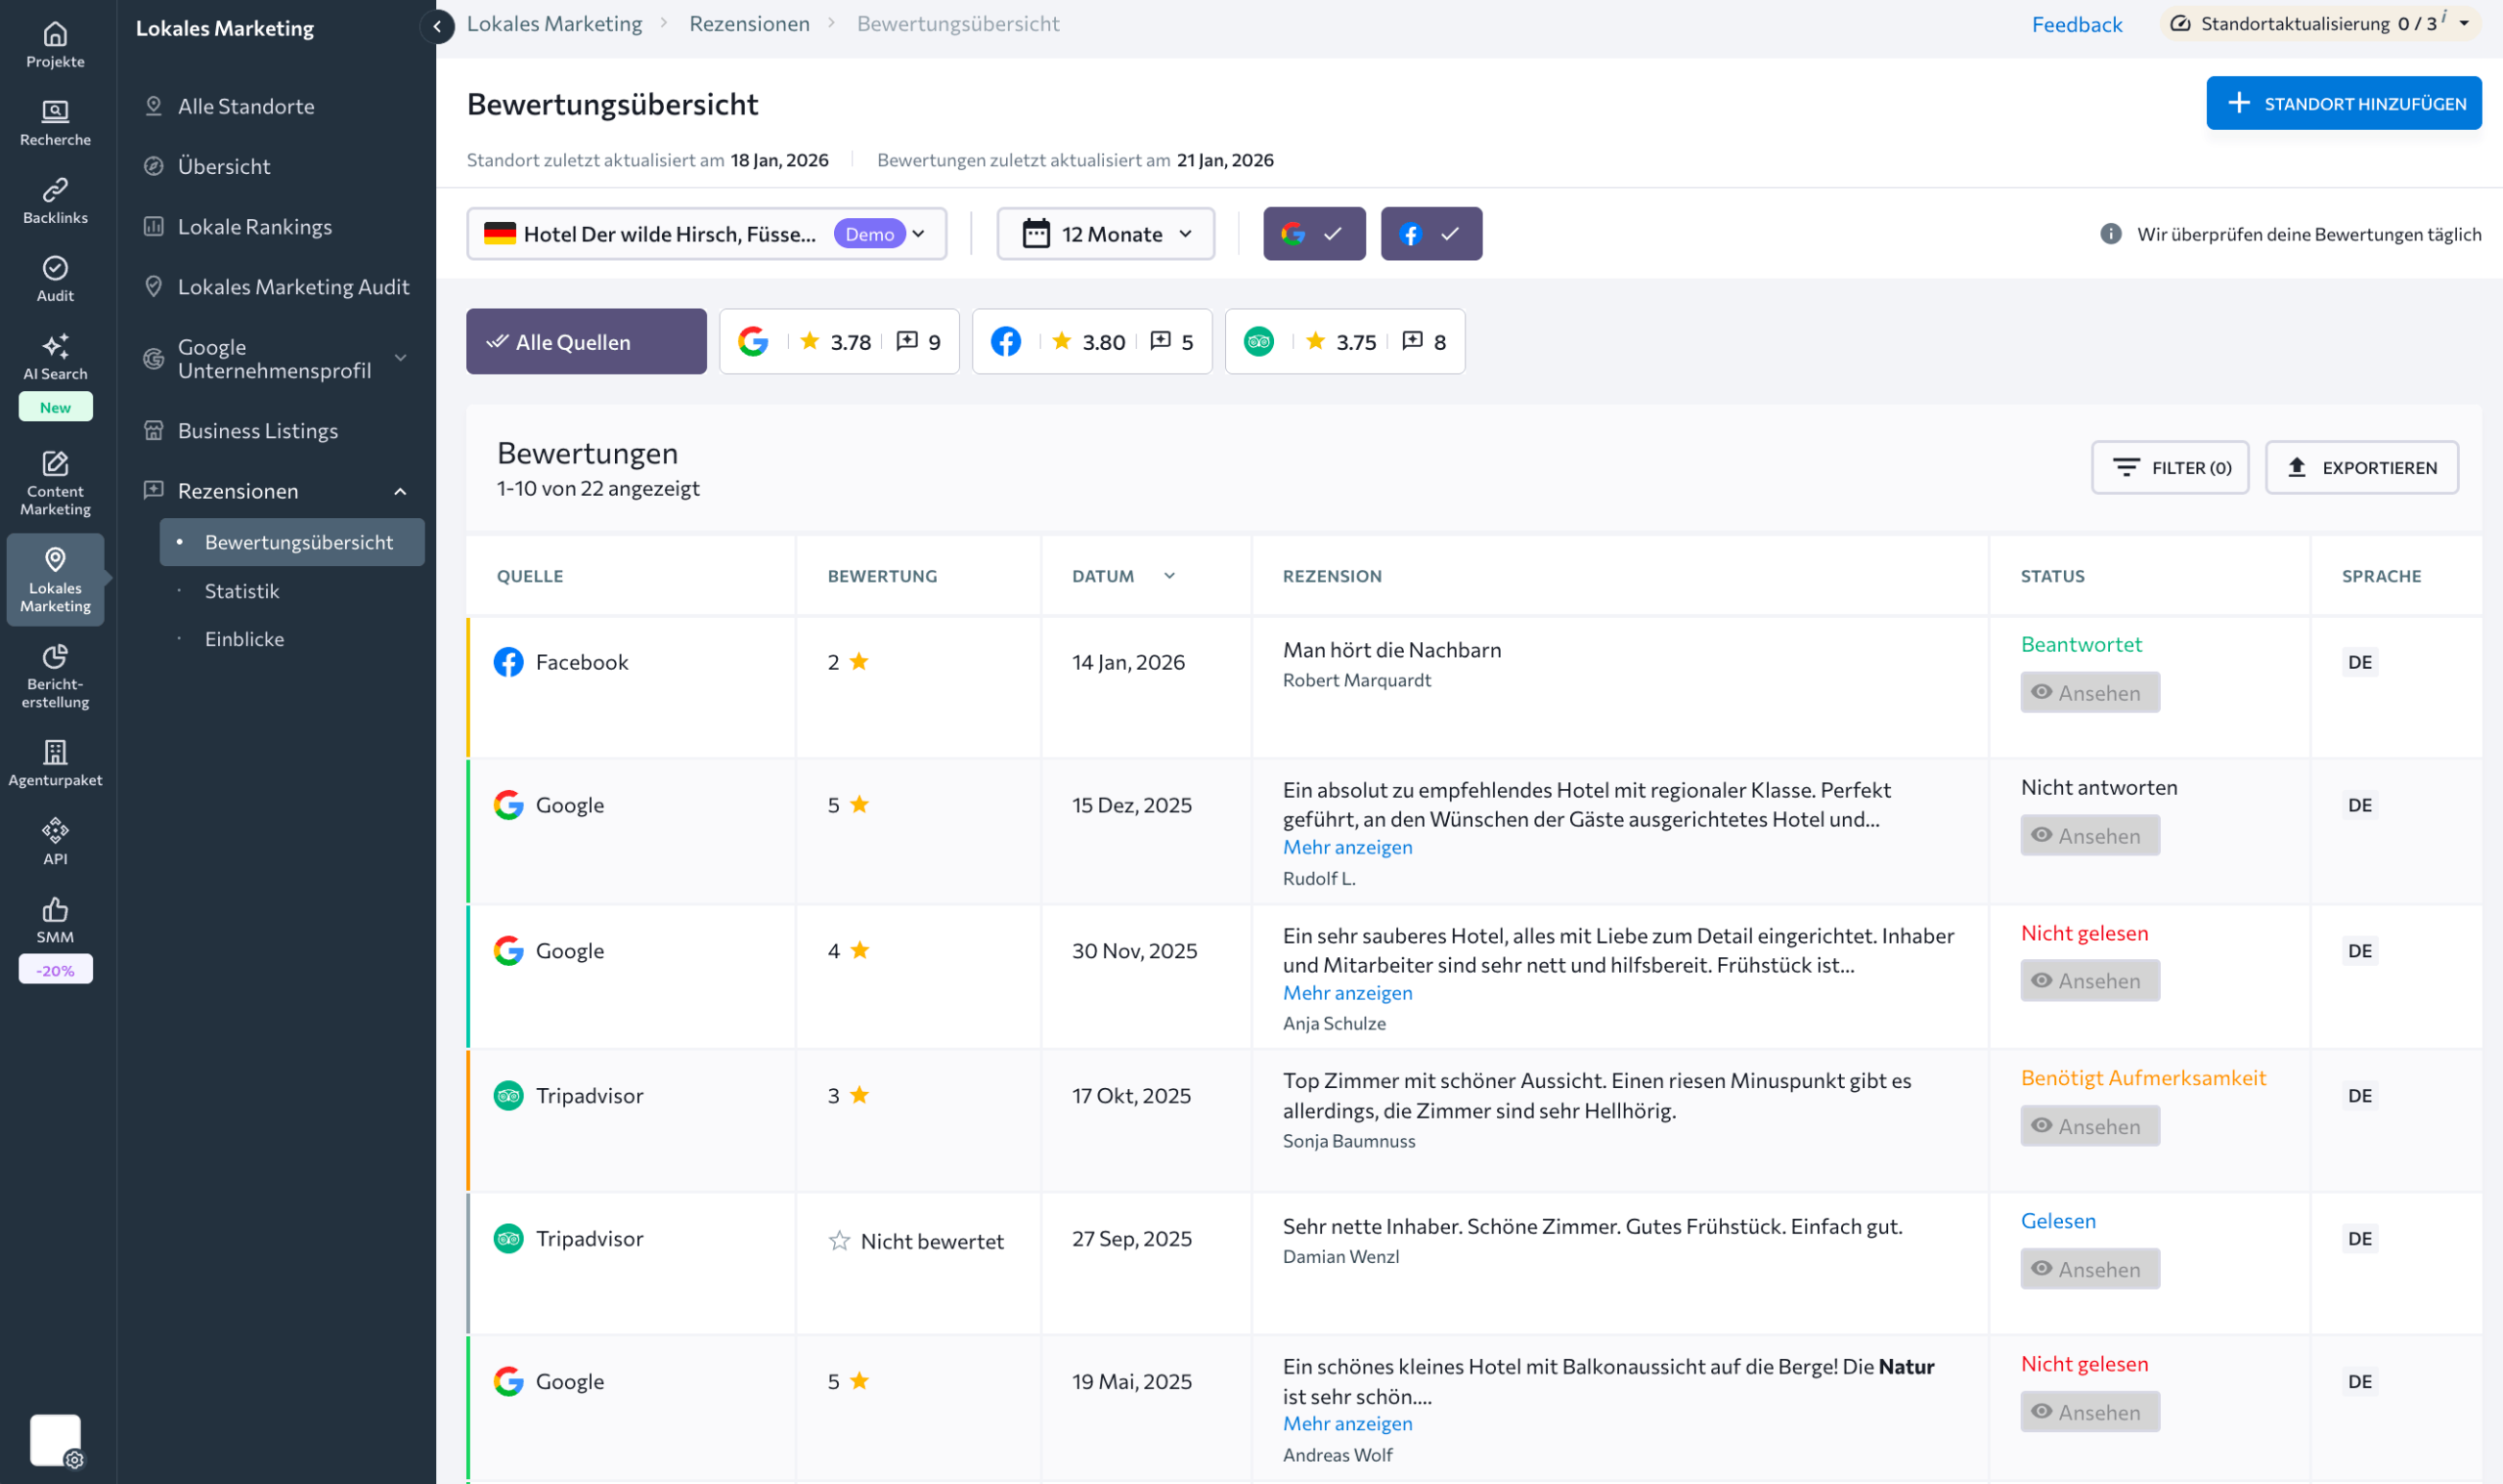Open the Einblicke sidebar item
This screenshot has height=1484, width=2503.
click(244, 638)
